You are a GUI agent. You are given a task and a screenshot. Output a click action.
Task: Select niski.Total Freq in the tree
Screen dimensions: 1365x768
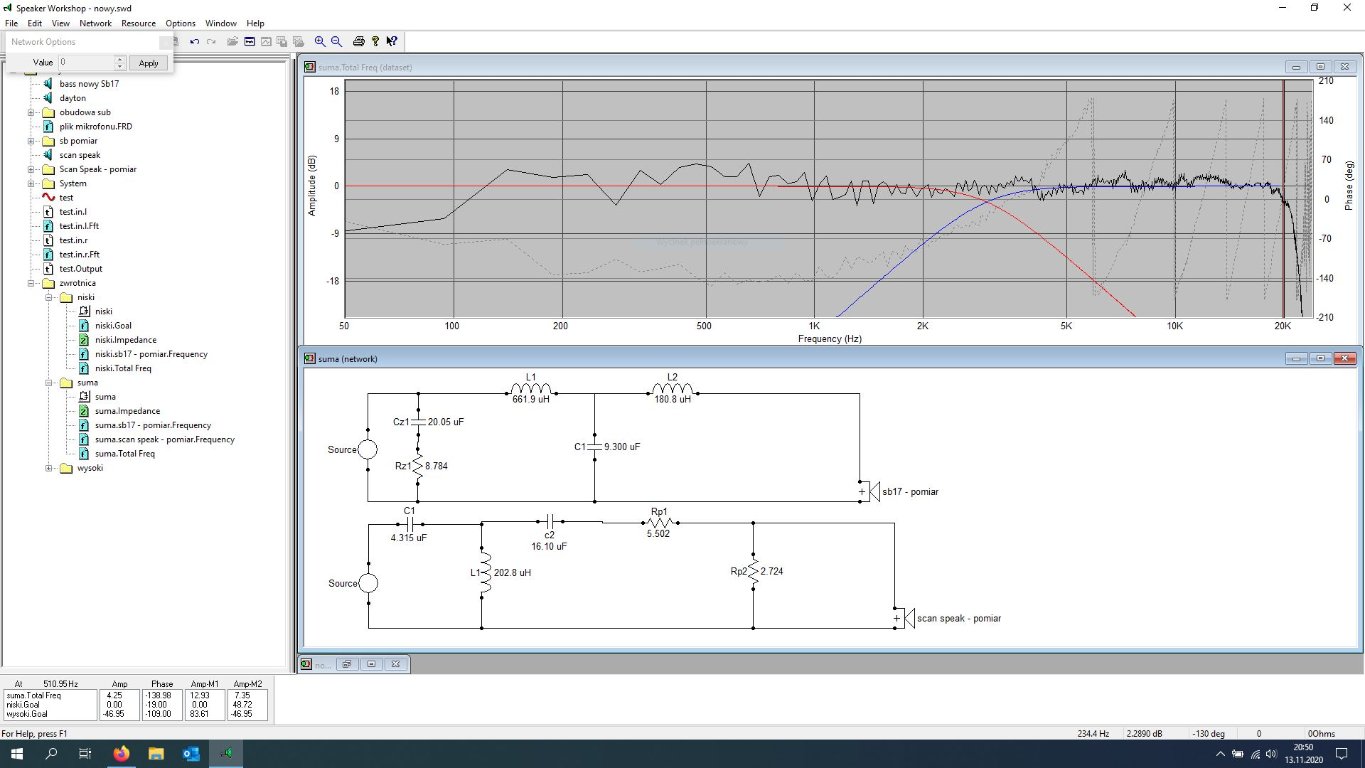tap(123, 368)
